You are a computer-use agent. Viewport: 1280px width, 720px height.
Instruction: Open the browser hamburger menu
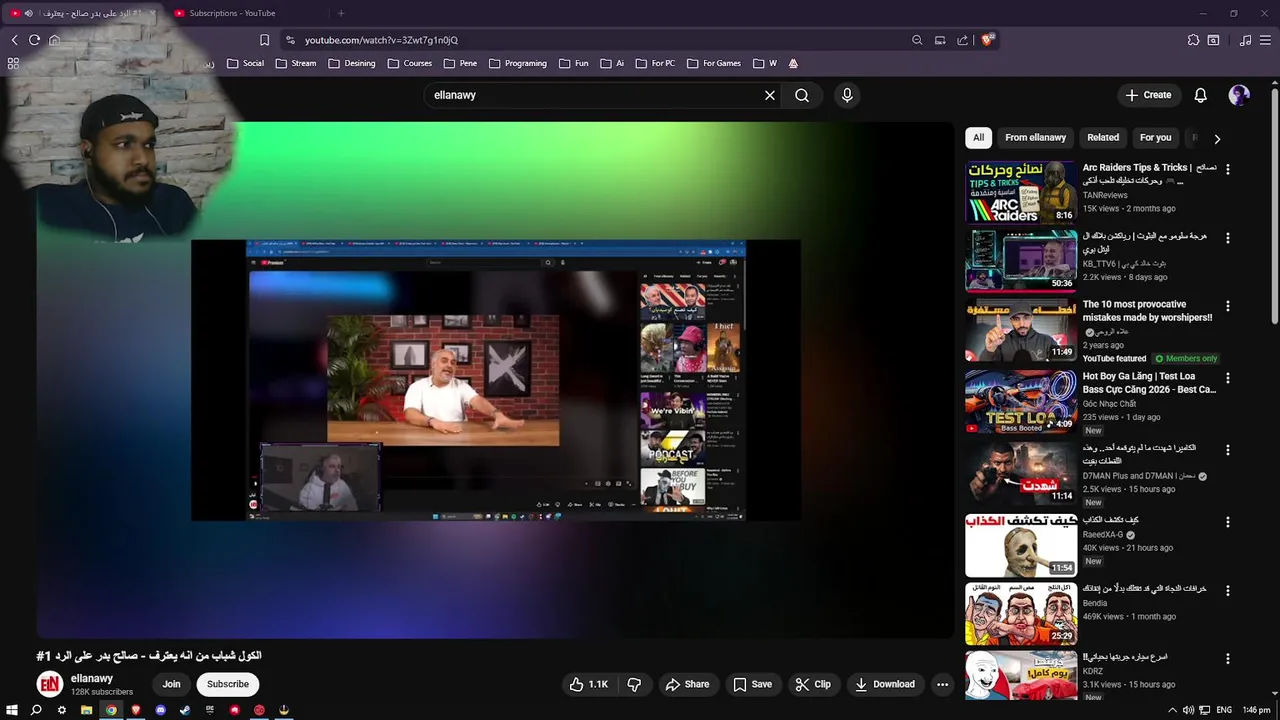tap(1266, 40)
